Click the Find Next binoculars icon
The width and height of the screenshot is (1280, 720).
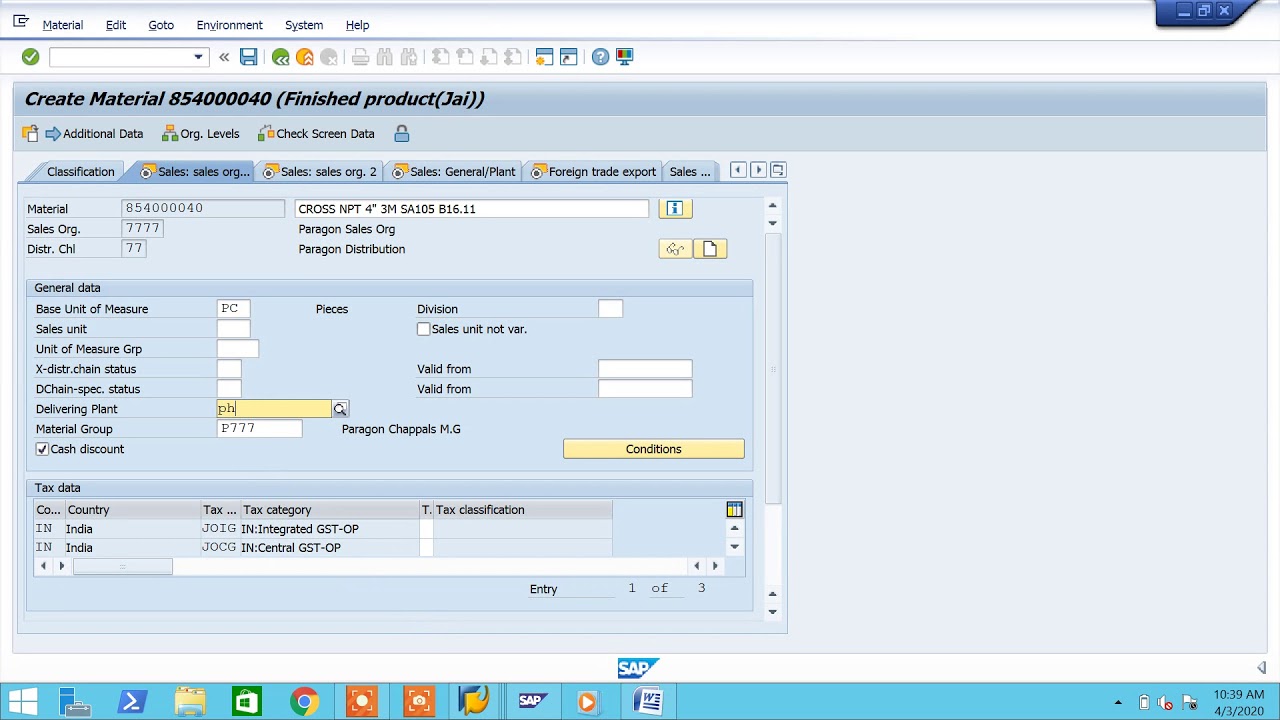coord(409,57)
